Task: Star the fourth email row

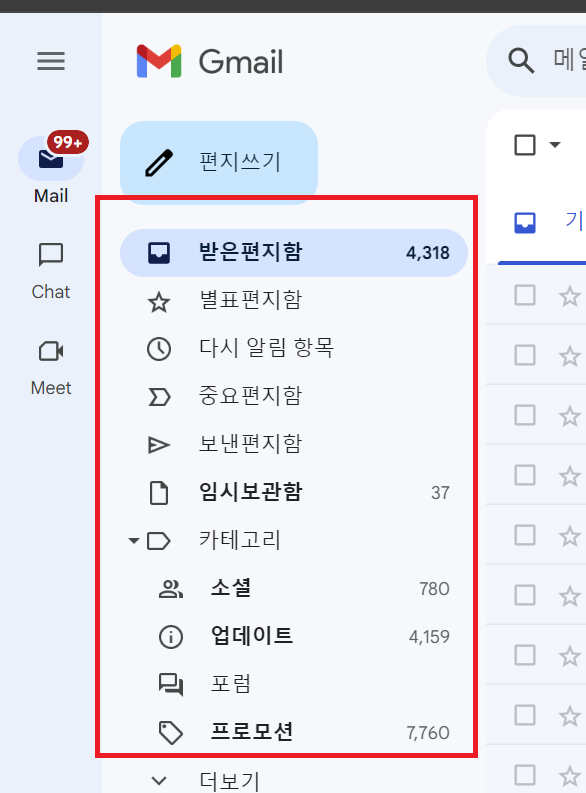Action: pyautogui.click(x=570, y=476)
